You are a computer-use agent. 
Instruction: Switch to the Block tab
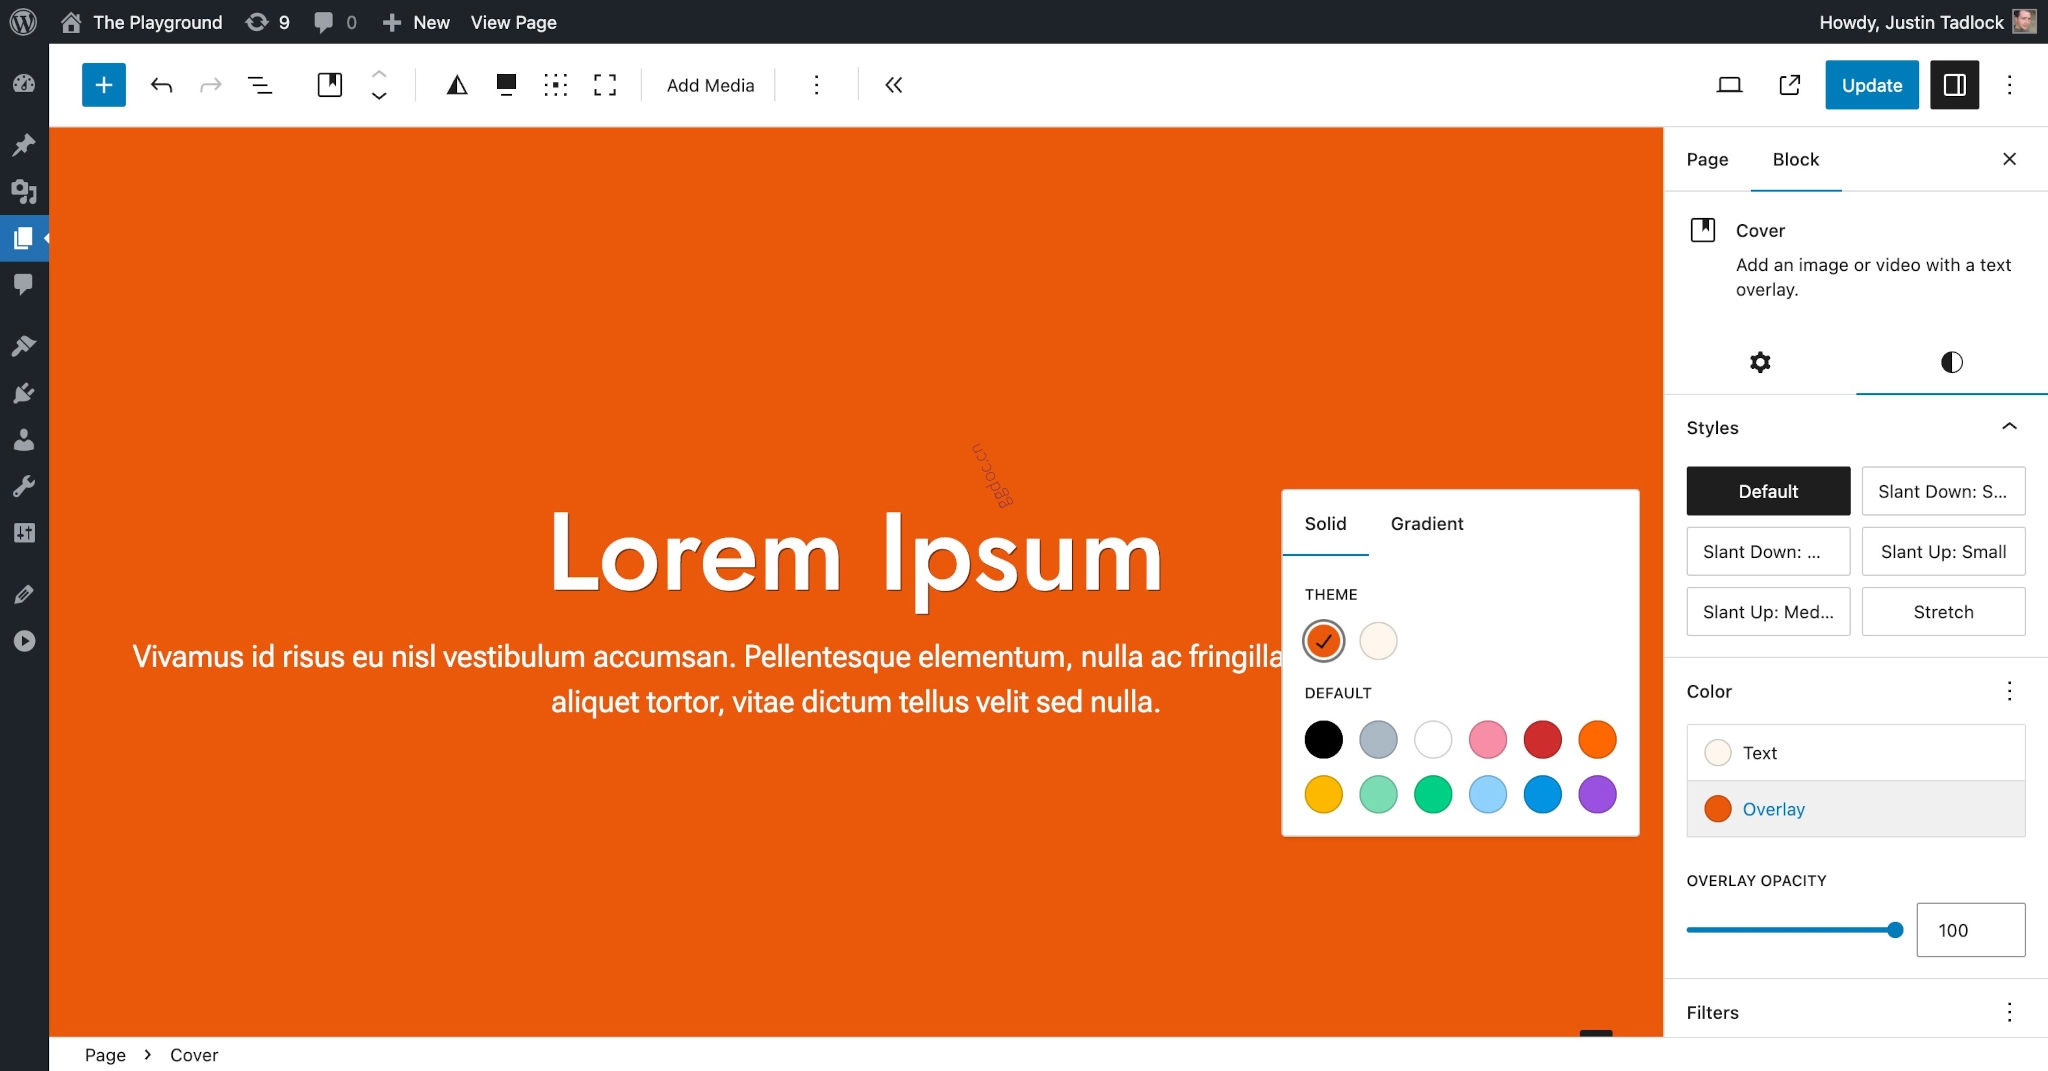[x=1795, y=159]
